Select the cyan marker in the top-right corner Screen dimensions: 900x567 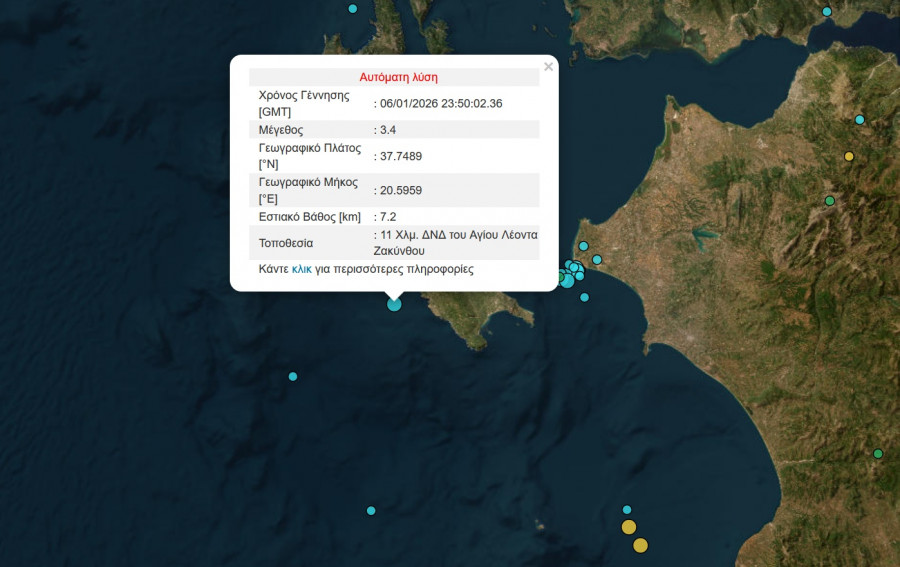(x=827, y=11)
